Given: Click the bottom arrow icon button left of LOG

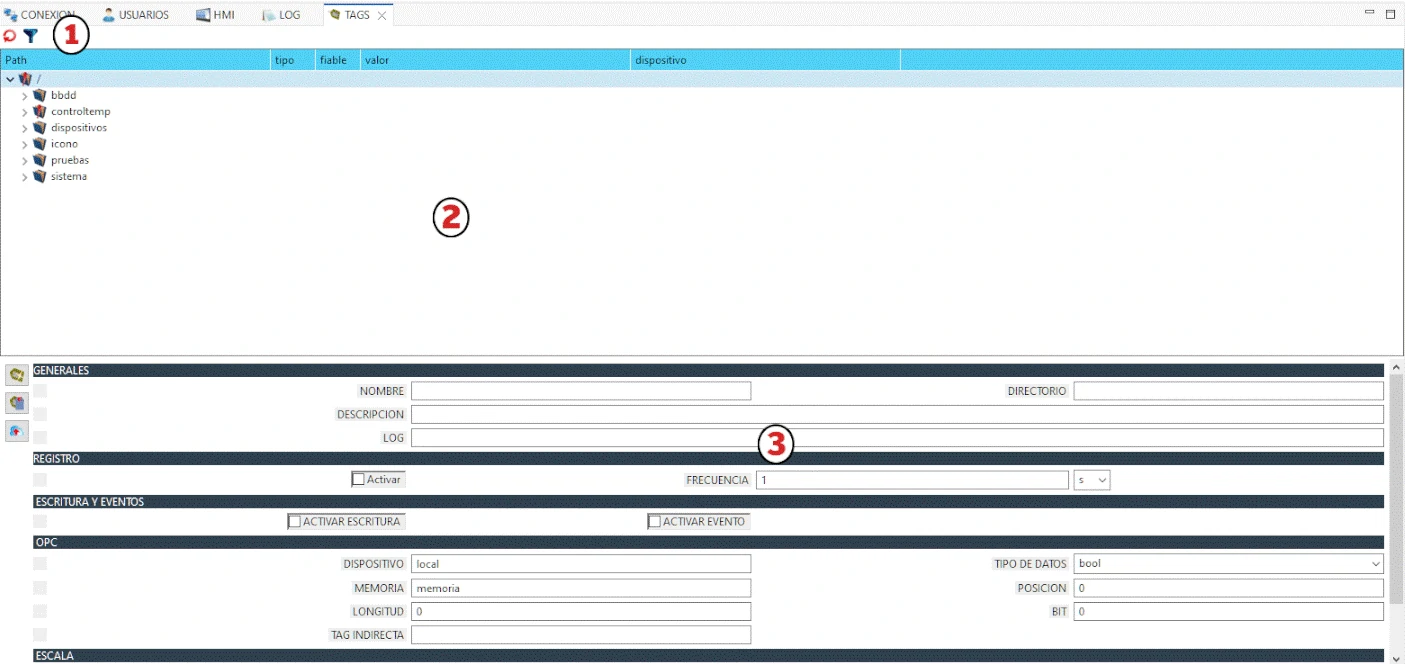Looking at the screenshot, I should click(x=17, y=431).
